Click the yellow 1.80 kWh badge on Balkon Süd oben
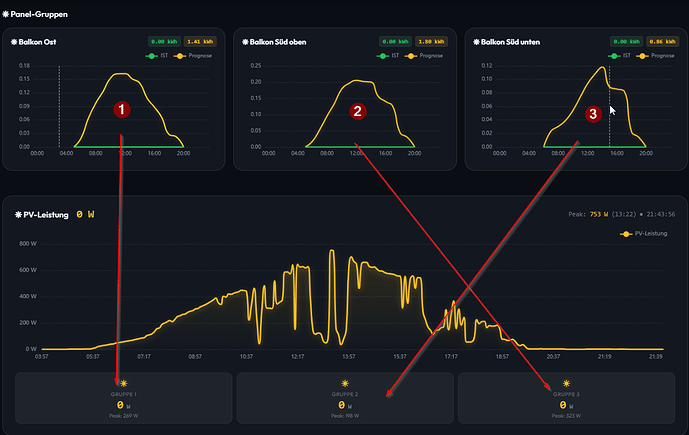689x435 pixels. pyautogui.click(x=431, y=42)
